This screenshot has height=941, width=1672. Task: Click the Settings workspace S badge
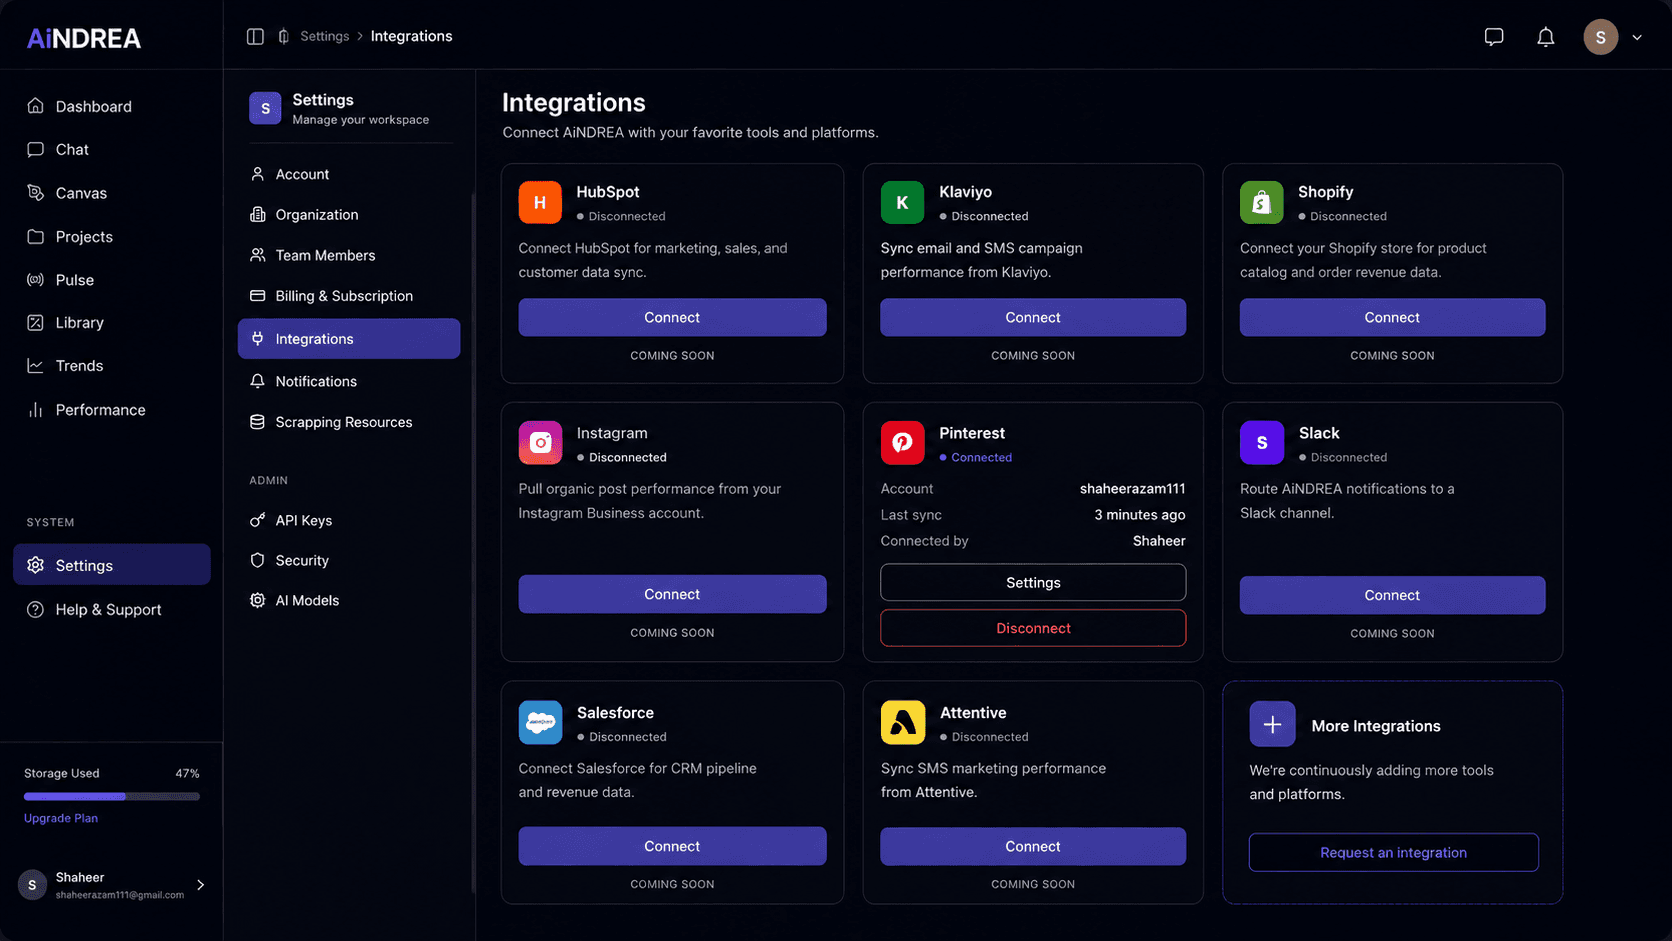click(265, 108)
